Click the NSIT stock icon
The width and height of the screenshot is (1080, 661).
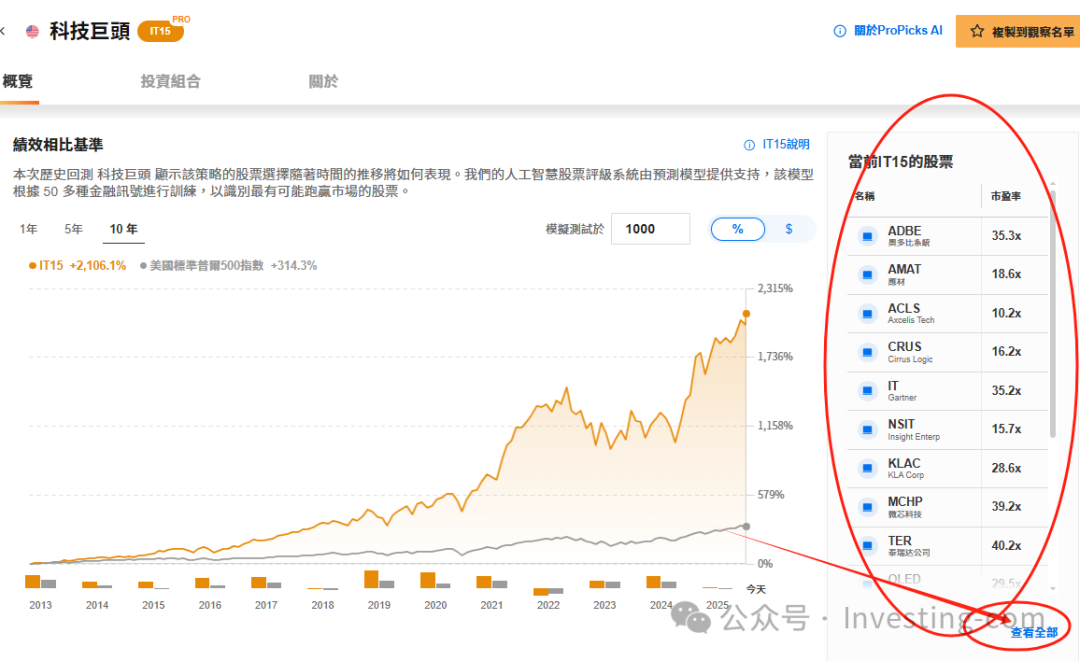click(x=867, y=430)
